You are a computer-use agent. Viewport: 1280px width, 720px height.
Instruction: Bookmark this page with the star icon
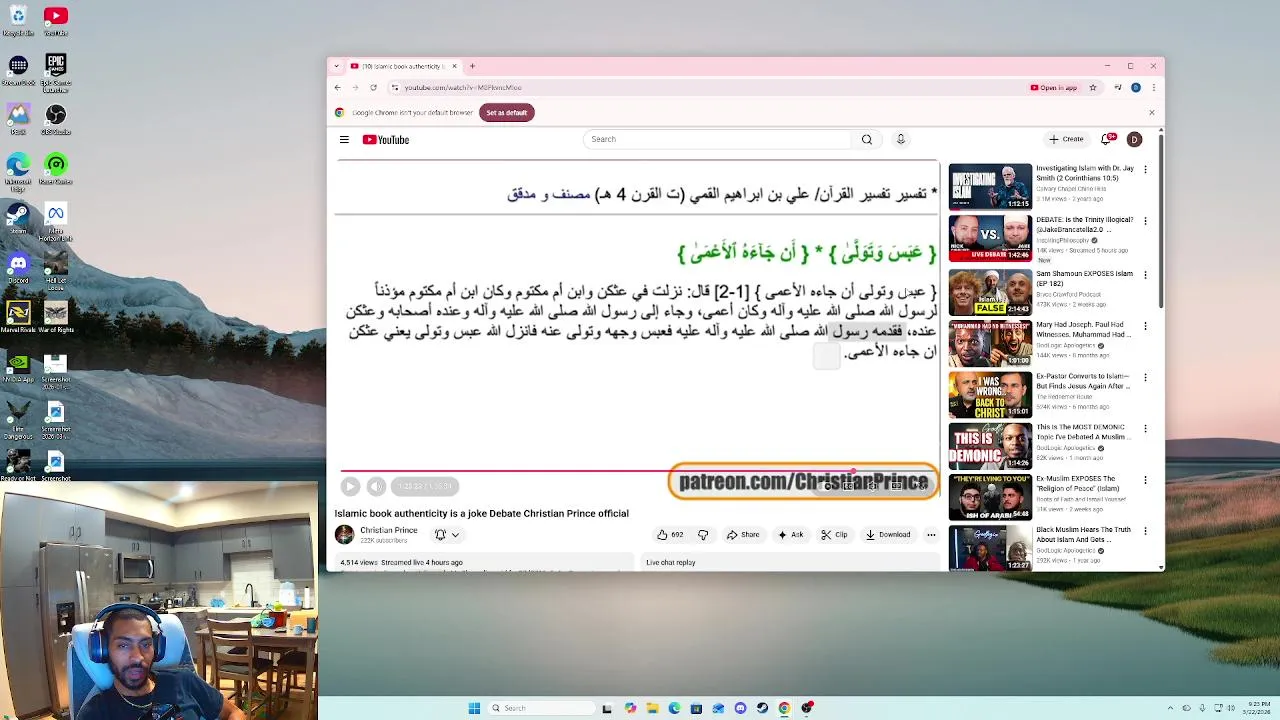pyautogui.click(x=1092, y=88)
